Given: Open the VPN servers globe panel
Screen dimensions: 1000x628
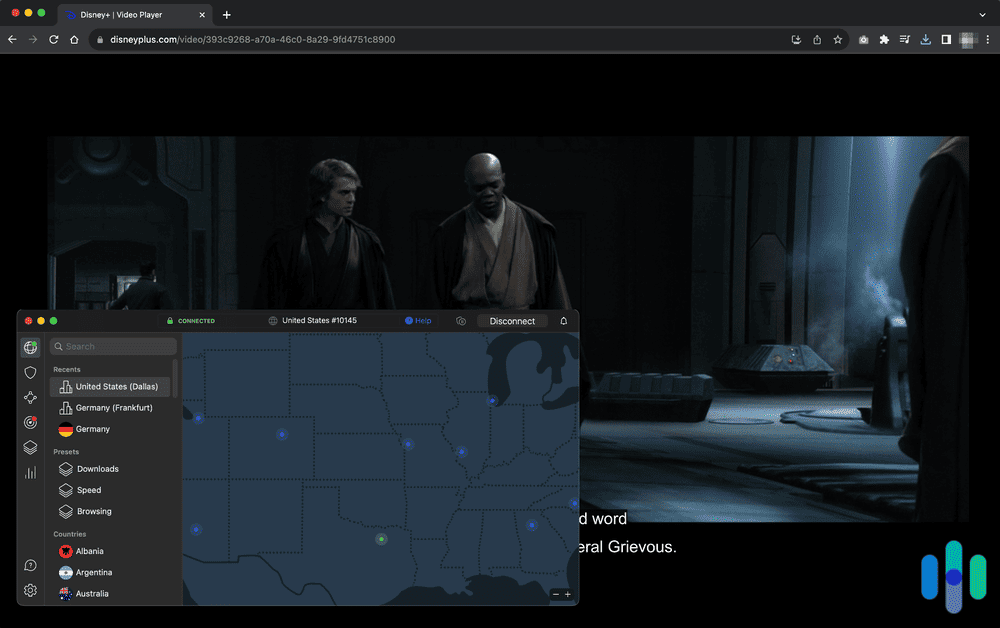Looking at the screenshot, I should pyautogui.click(x=30, y=347).
